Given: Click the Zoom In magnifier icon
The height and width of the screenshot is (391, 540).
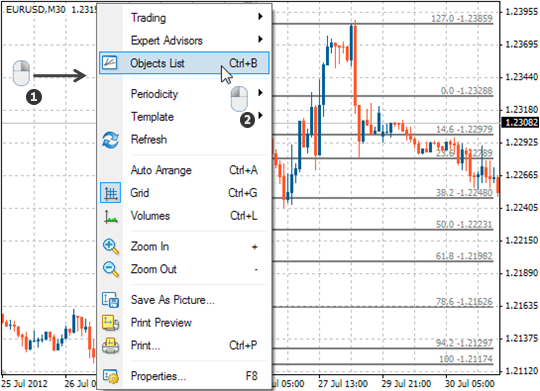Looking at the screenshot, I should [x=111, y=247].
